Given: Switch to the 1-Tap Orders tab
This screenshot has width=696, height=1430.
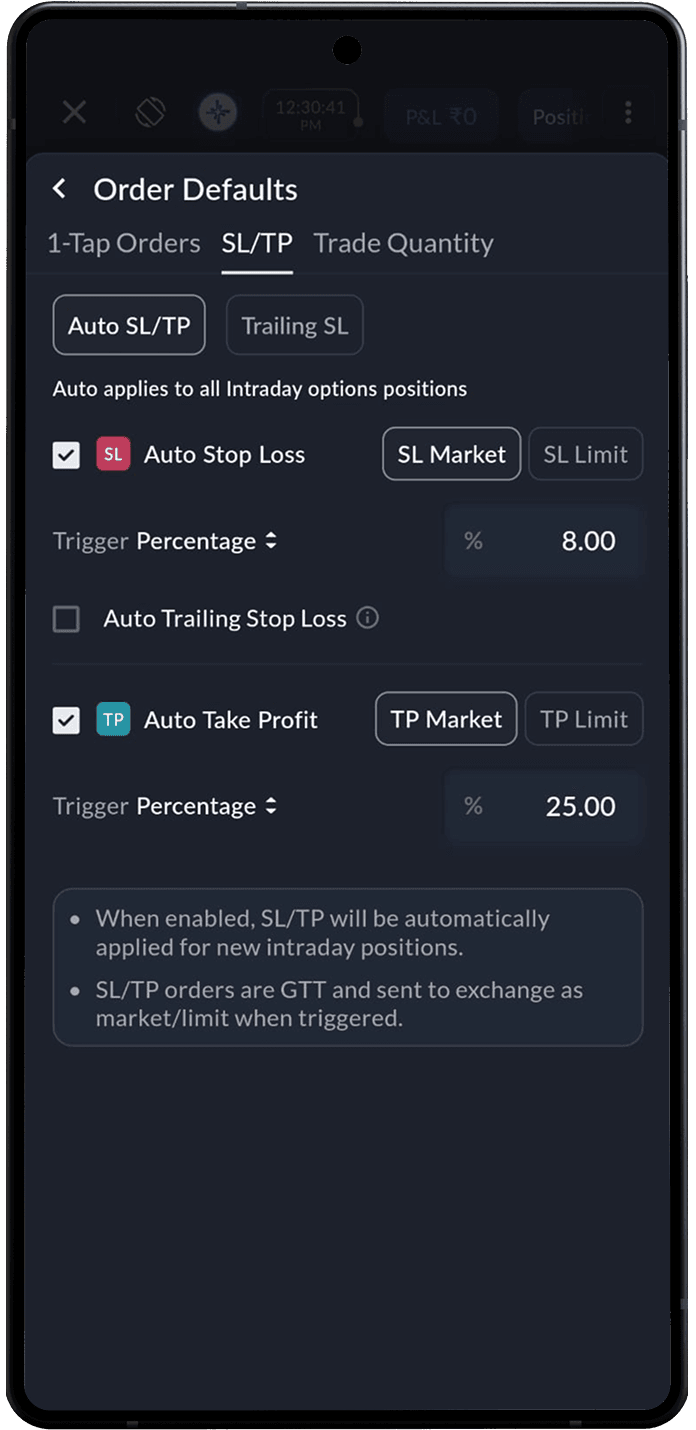Looking at the screenshot, I should [x=124, y=244].
